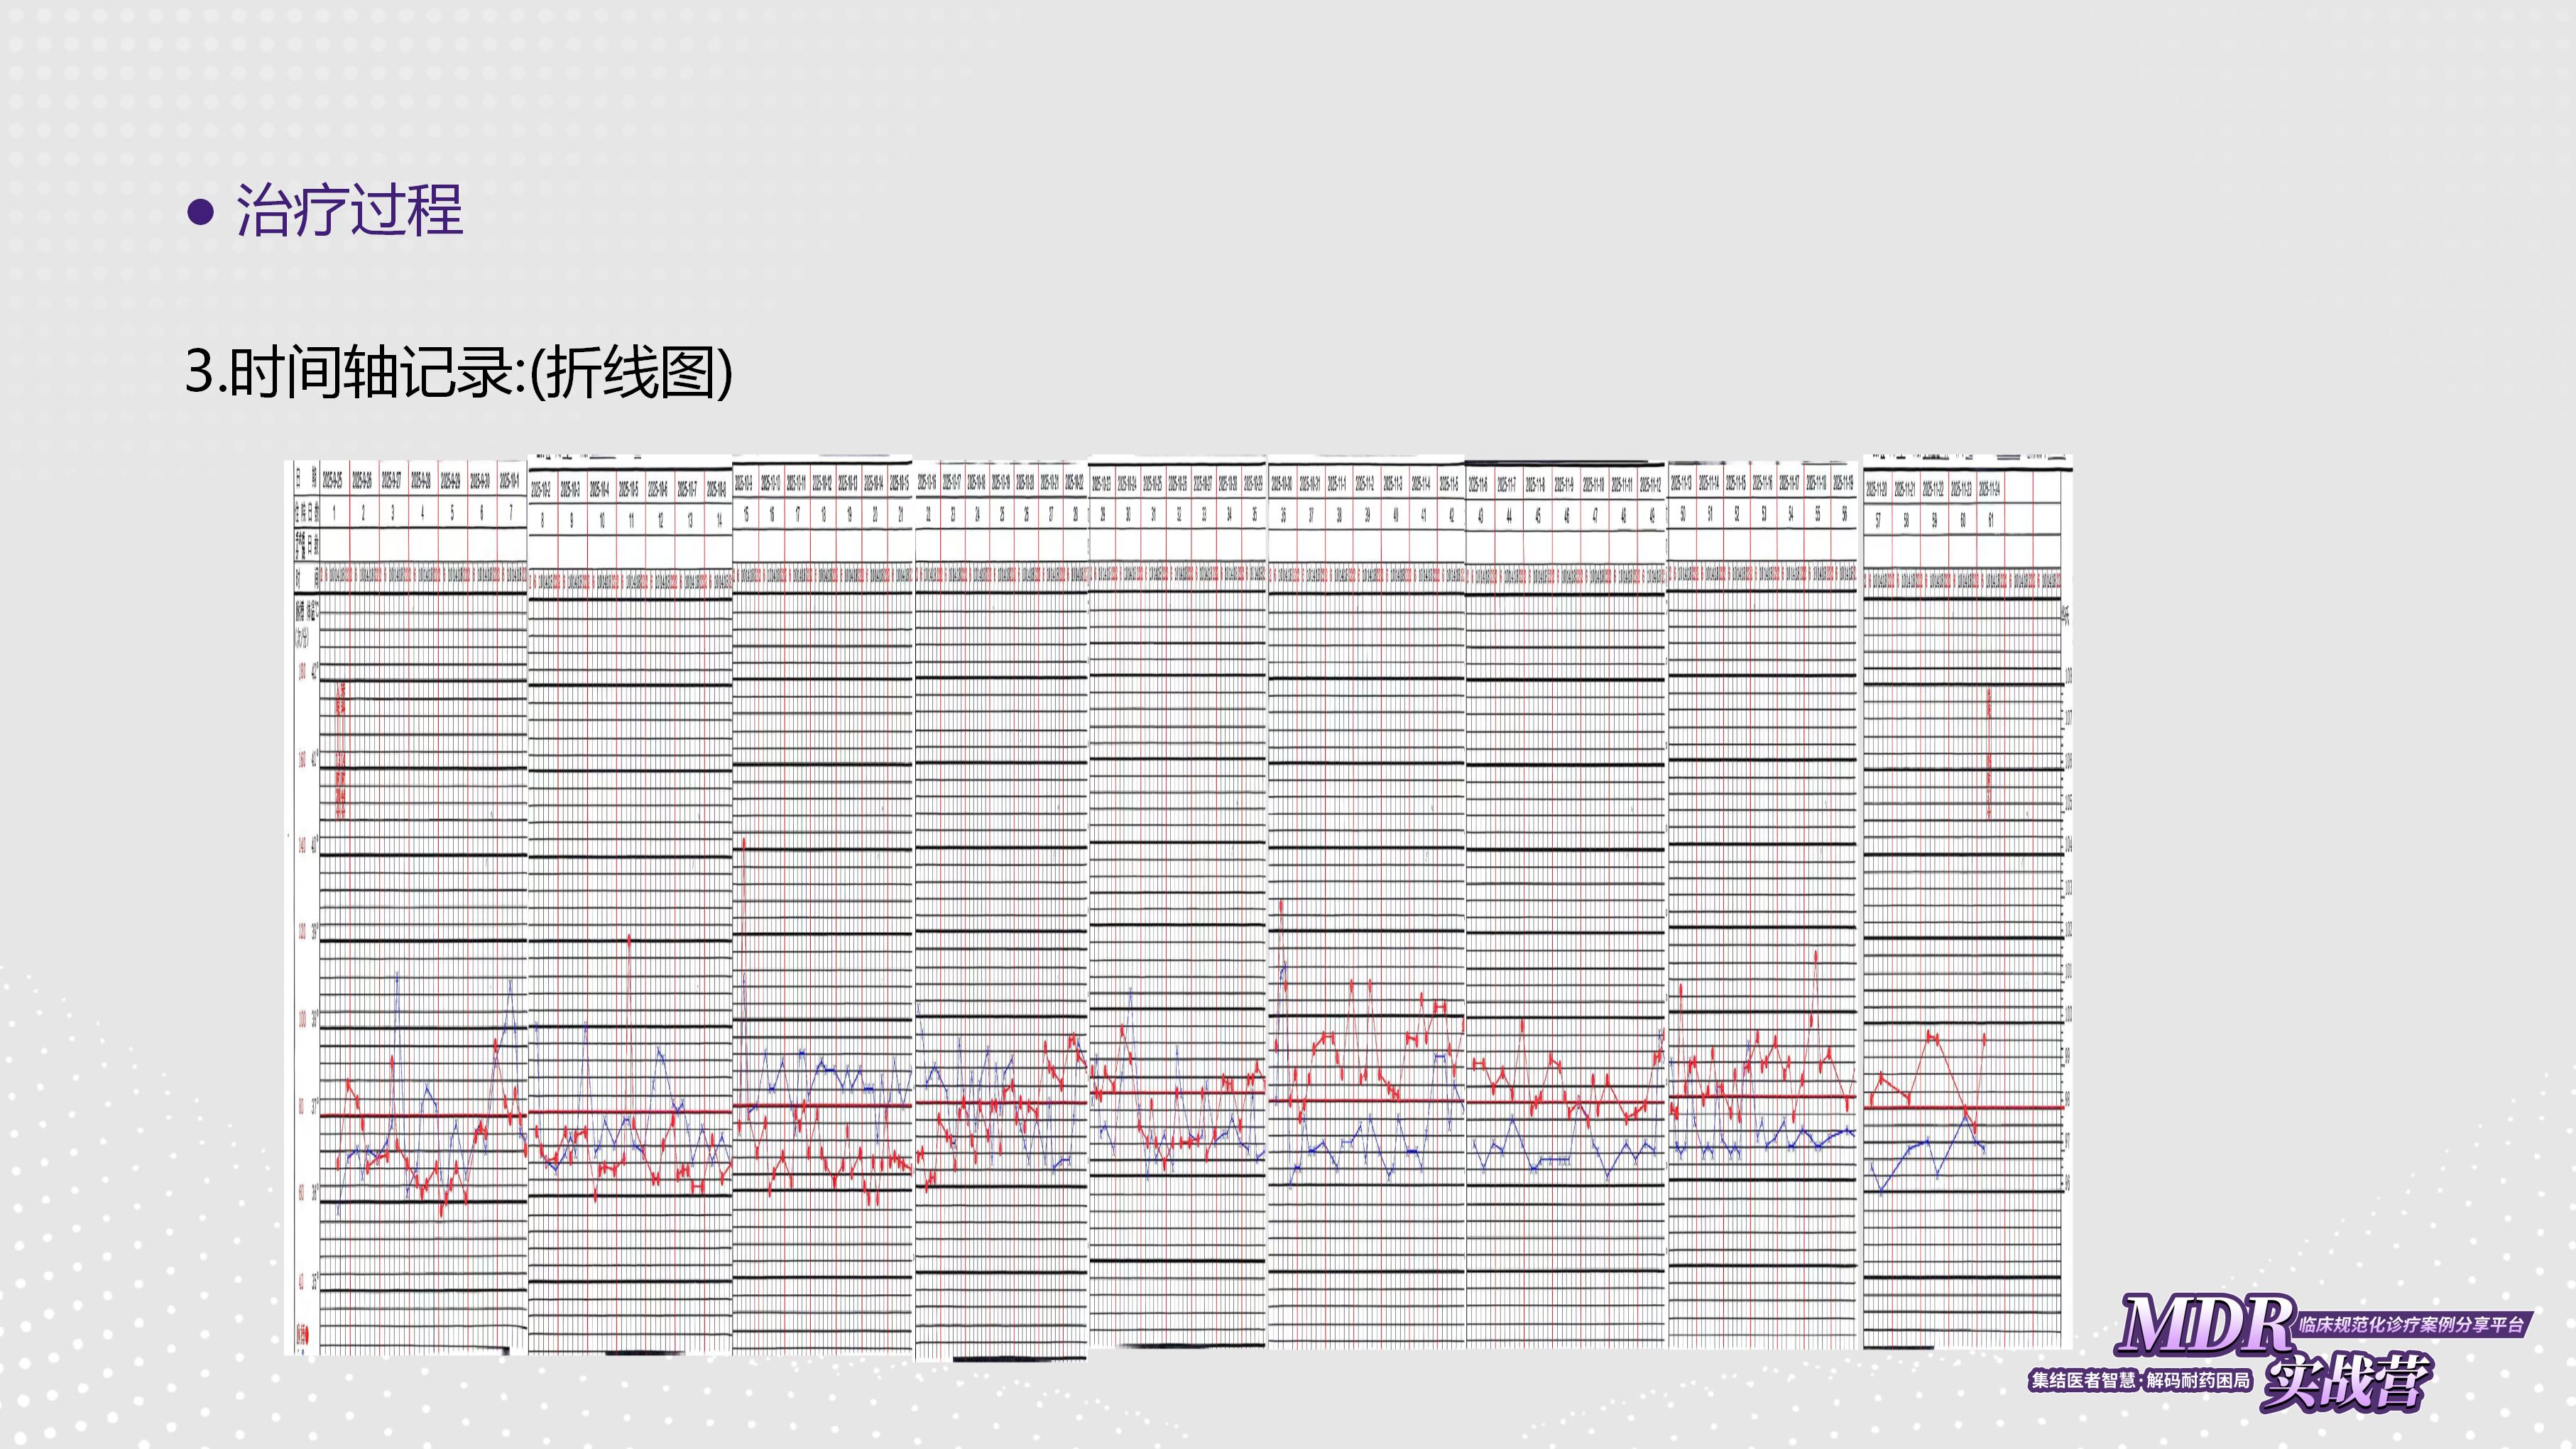The height and width of the screenshot is (1449, 2576).
Task: Click the 集结医者智慧·解码耐药困局 tagline
Action: point(2140,1381)
